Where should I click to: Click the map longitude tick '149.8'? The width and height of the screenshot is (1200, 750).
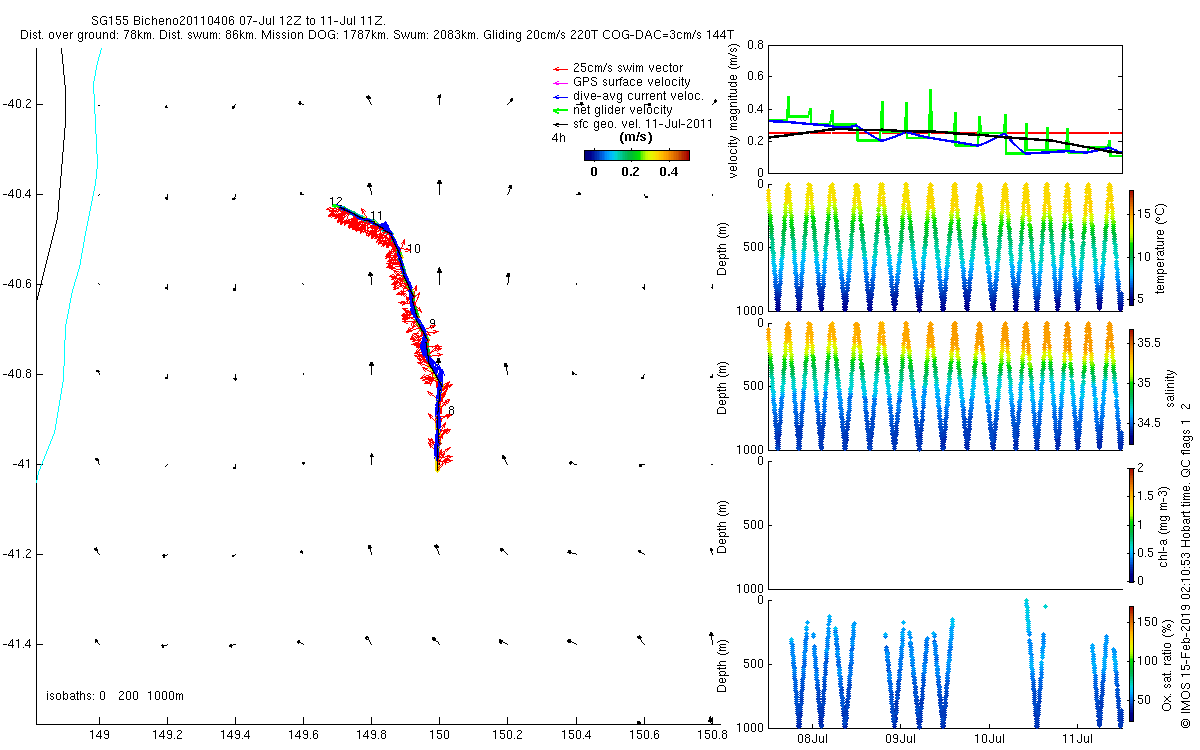click(x=371, y=736)
